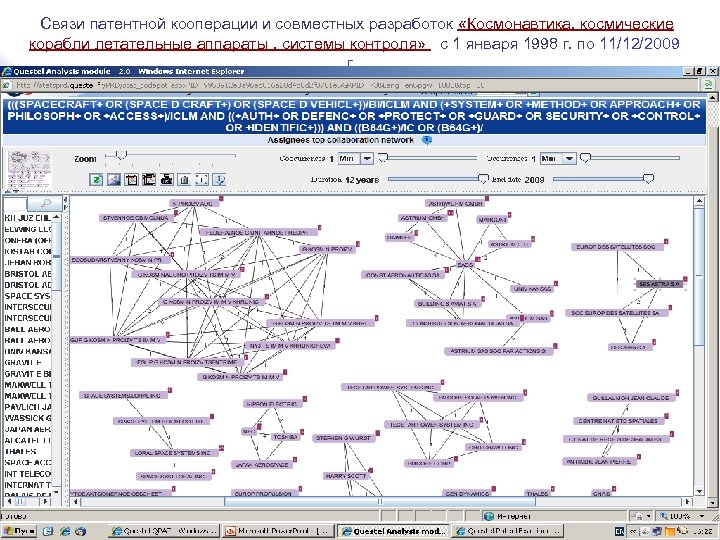Click the purple marker beside NIPPON ELECTRIC node
The image size is (720, 540).
pos(304,399)
